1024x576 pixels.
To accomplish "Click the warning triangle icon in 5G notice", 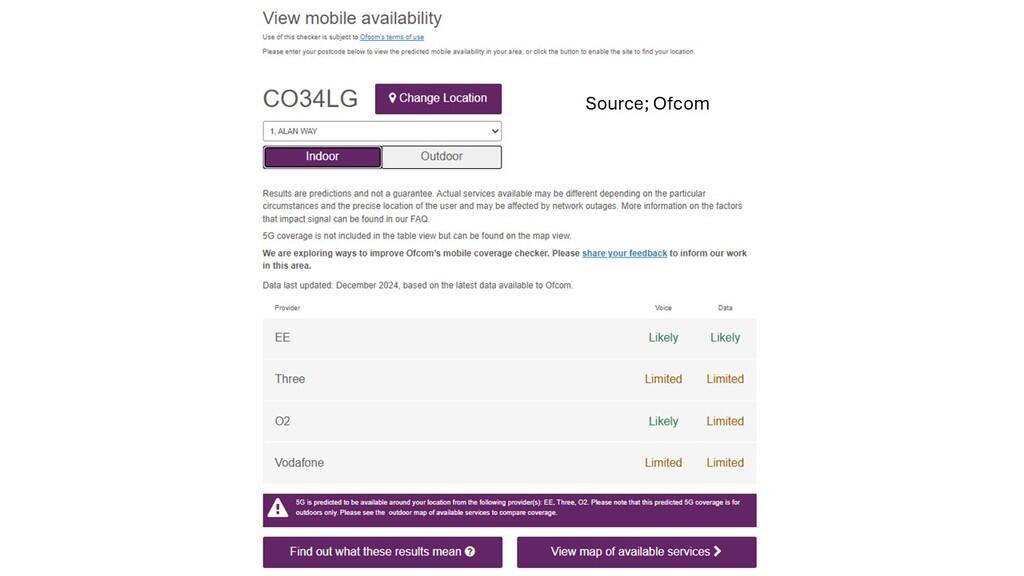I will point(278,508).
